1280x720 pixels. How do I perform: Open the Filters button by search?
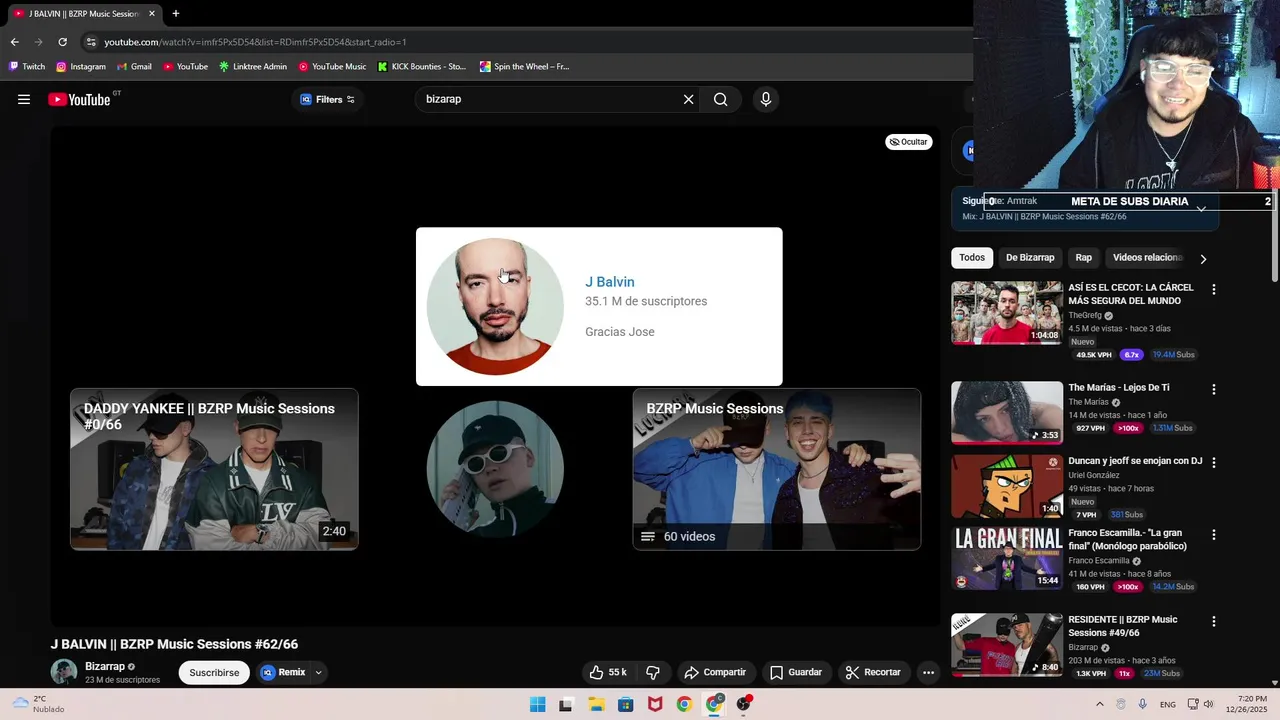point(328,99)
